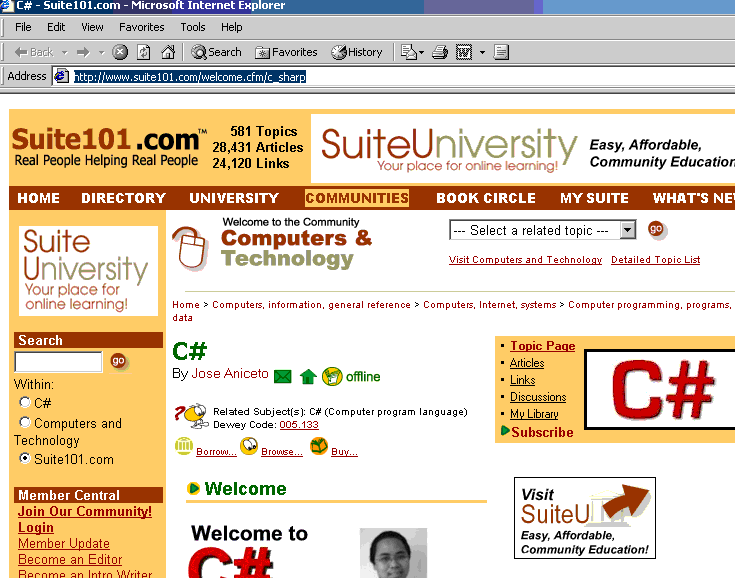Screen dimensions: 735x578
Task: Click the sidebar Search text field
Action: (x=58, y=361)
